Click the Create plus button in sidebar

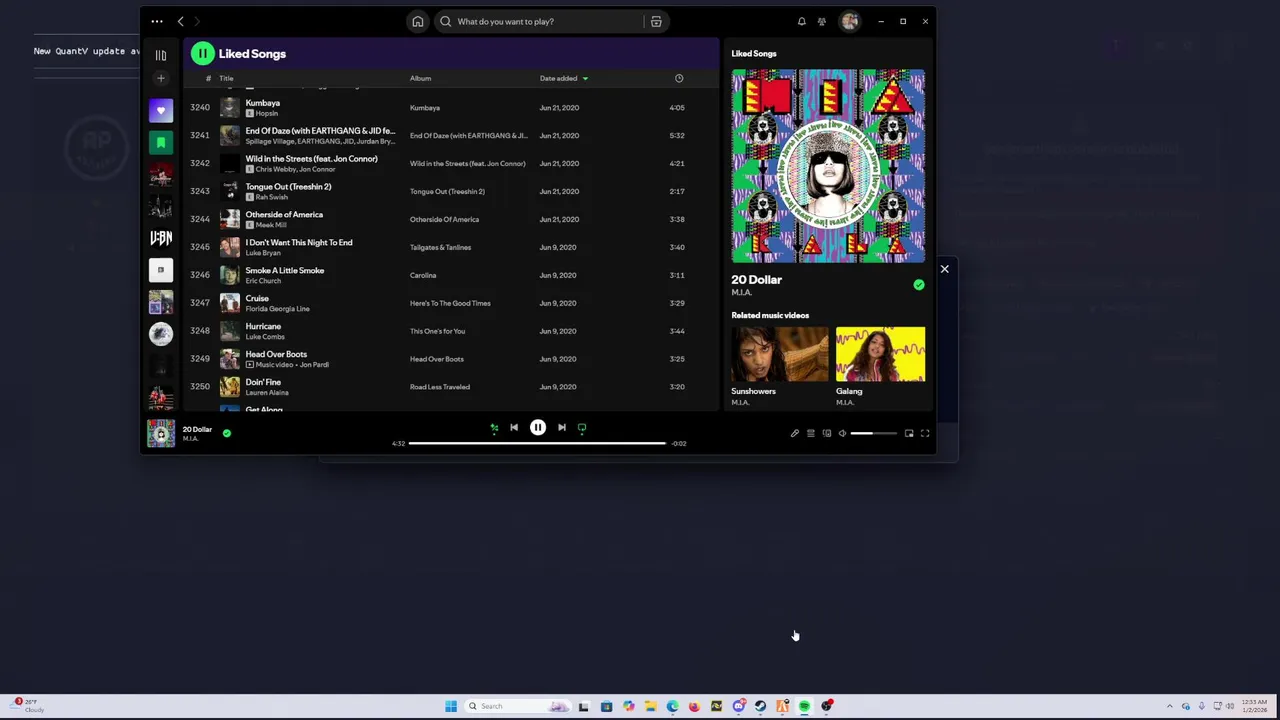pos(161,78)
